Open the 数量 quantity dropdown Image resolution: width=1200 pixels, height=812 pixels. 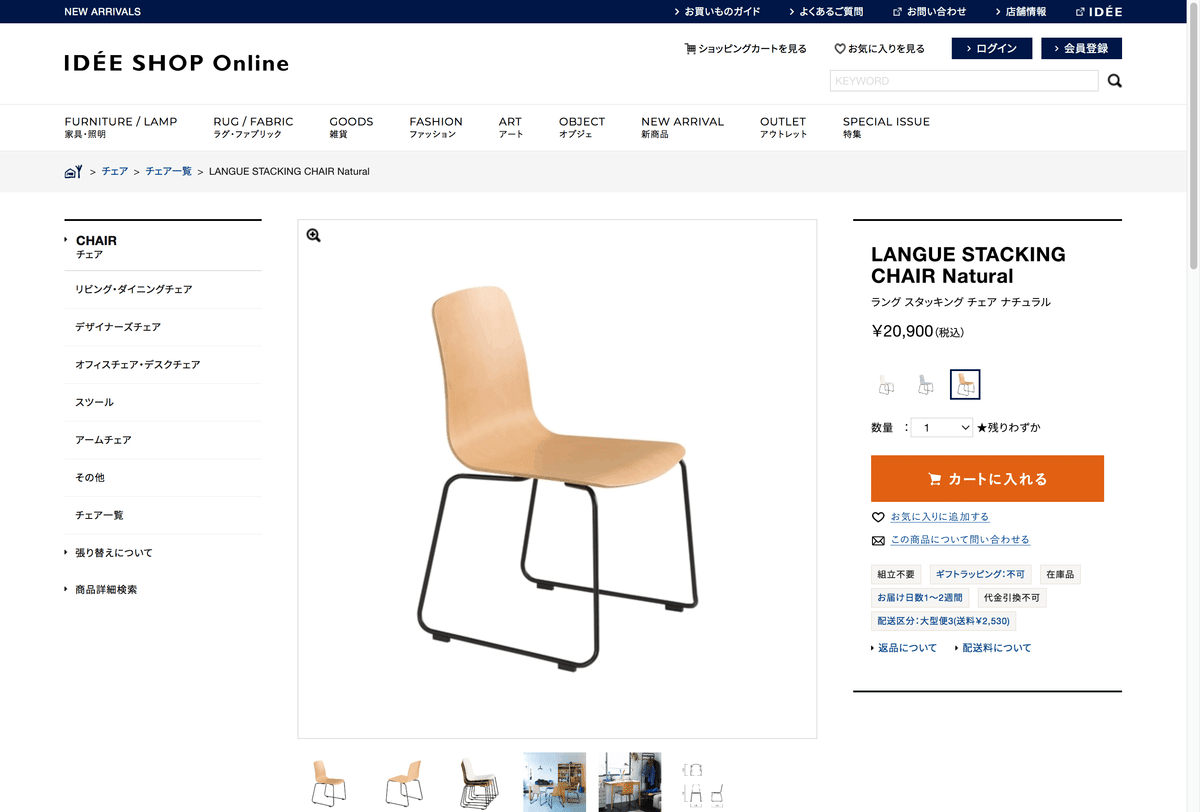(942, 427)
